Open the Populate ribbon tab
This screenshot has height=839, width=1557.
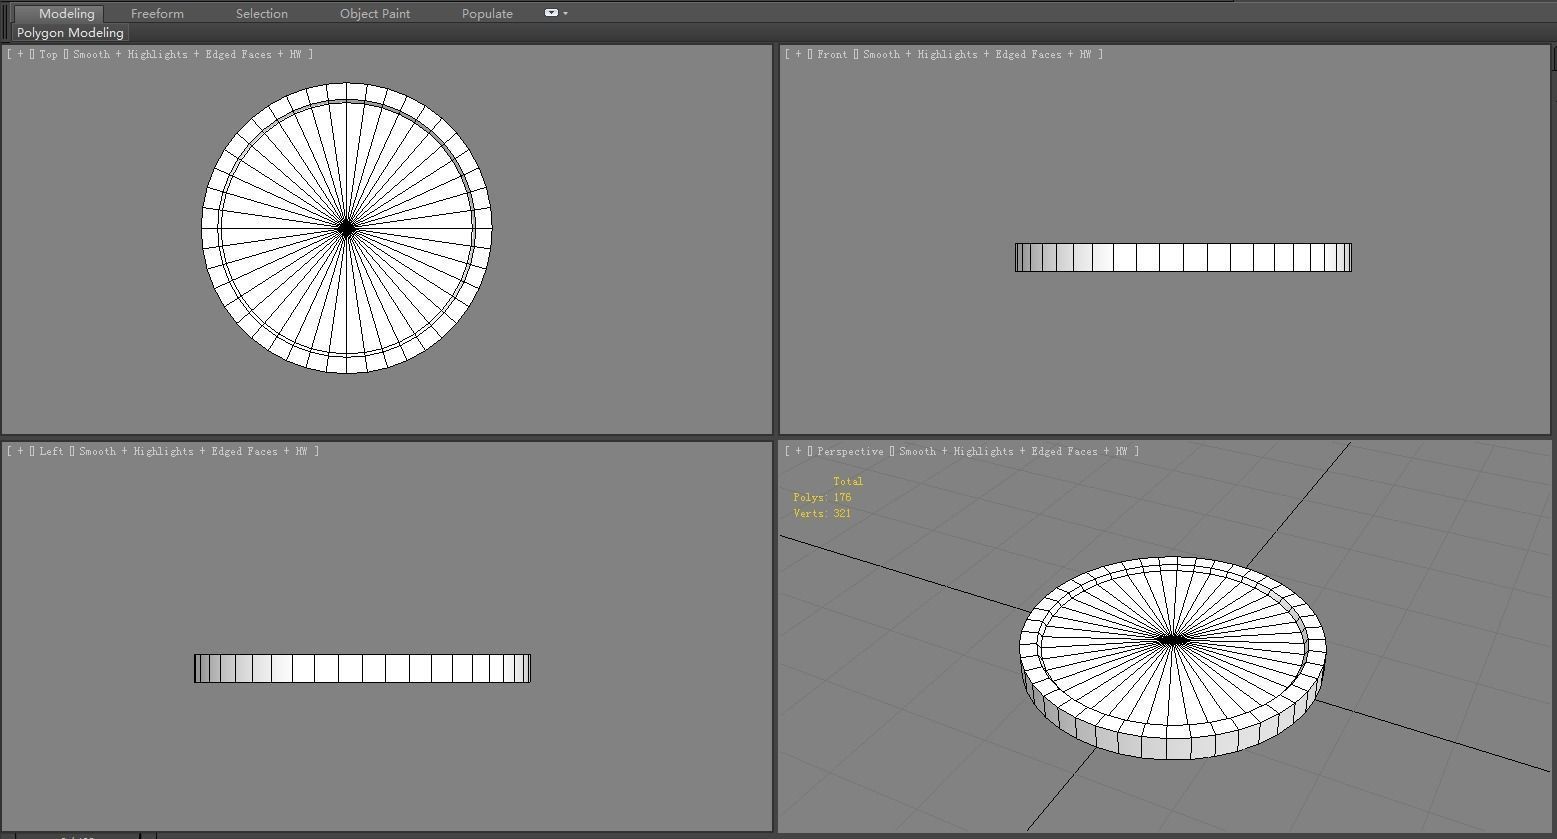[x=487, y=13]
